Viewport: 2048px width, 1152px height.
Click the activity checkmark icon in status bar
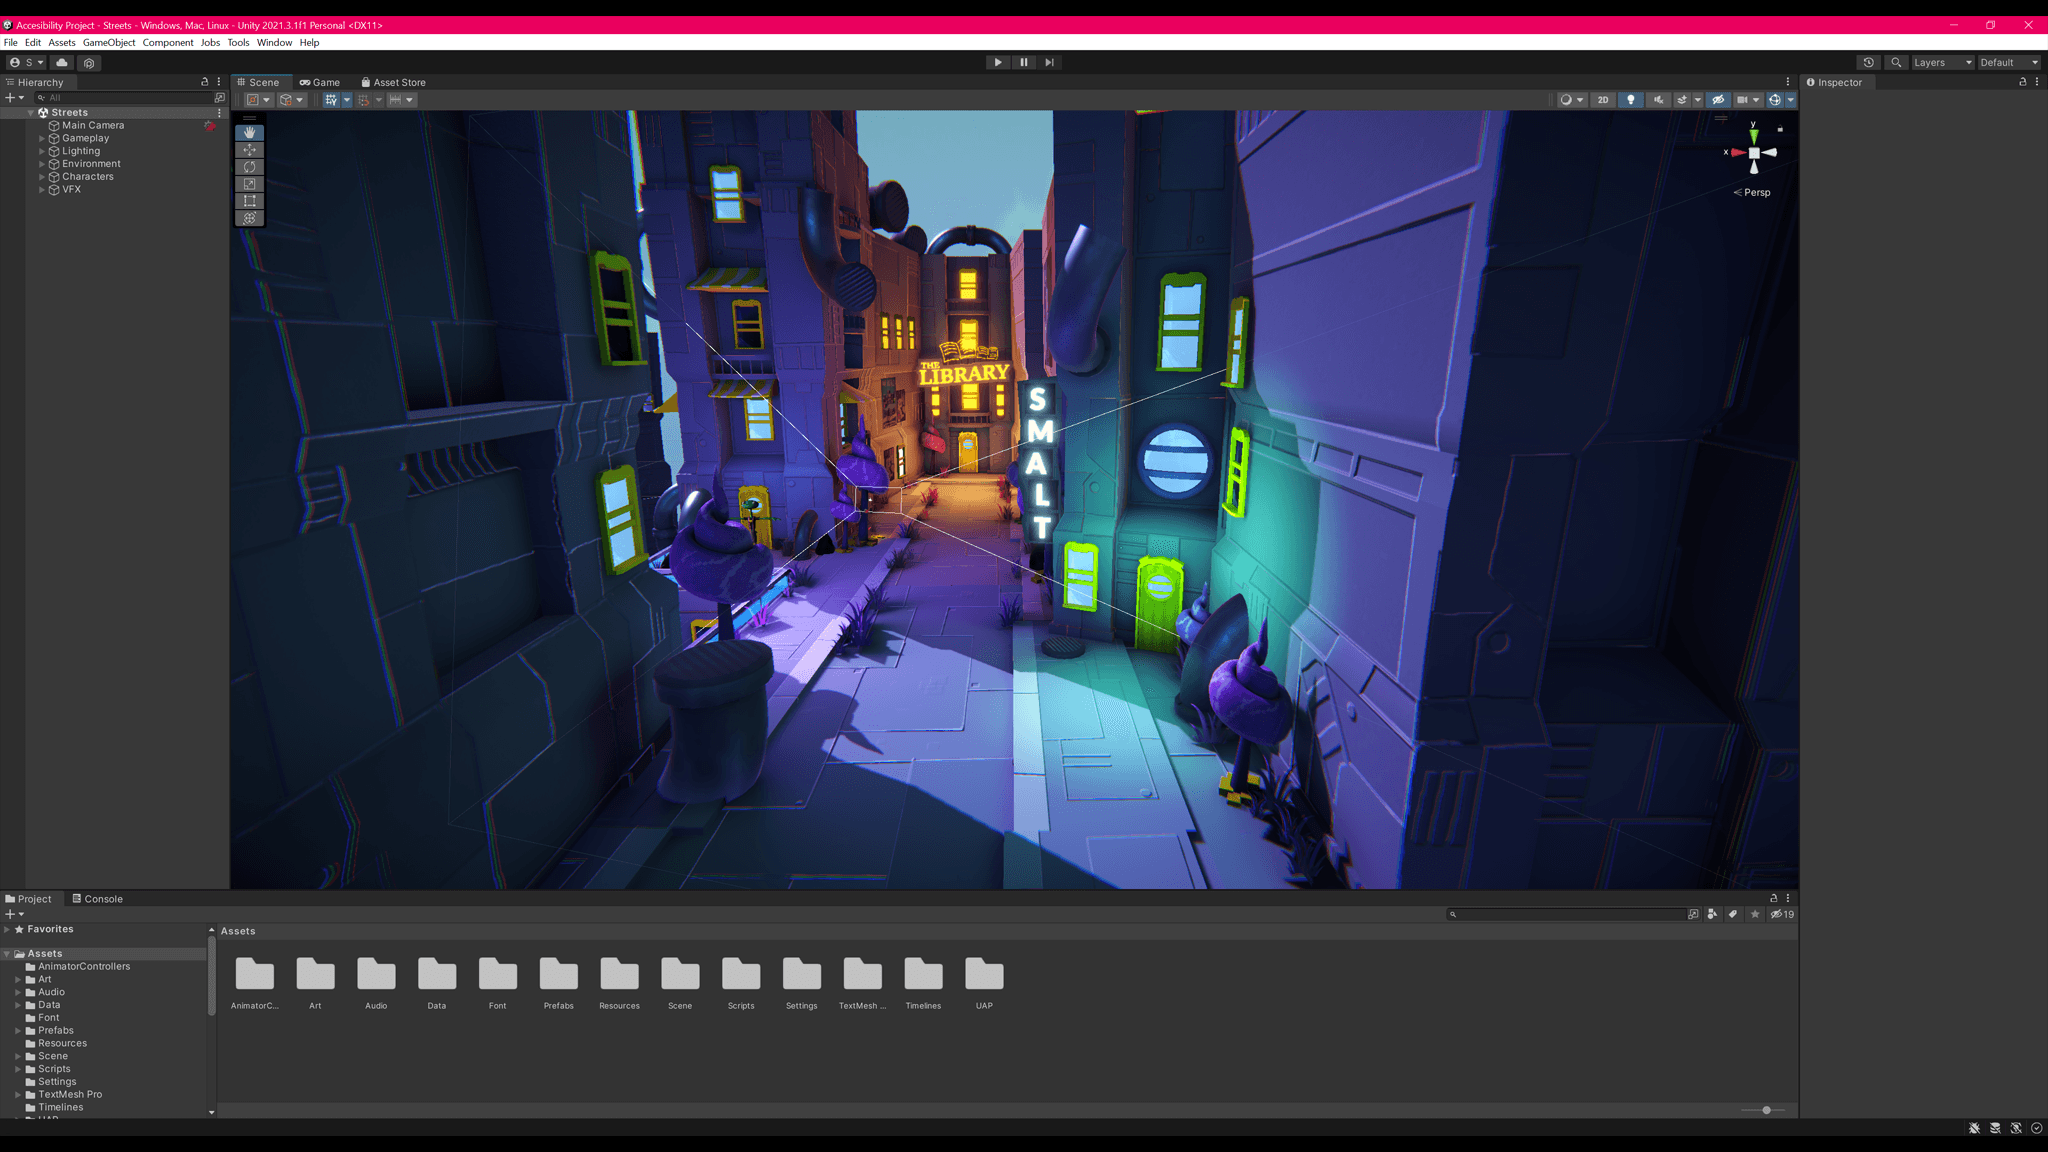[x=2037, y=1128]
